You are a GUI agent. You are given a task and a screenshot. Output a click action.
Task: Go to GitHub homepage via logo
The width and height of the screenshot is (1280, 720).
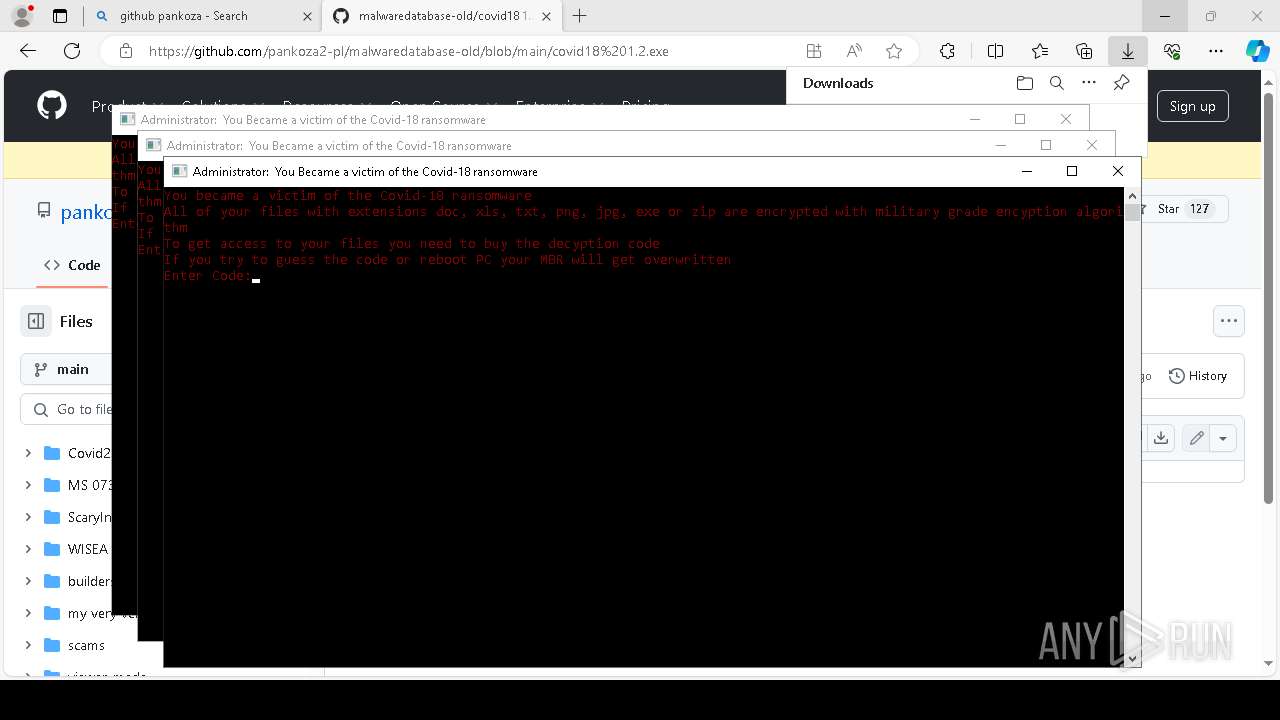tap(52, 106)
